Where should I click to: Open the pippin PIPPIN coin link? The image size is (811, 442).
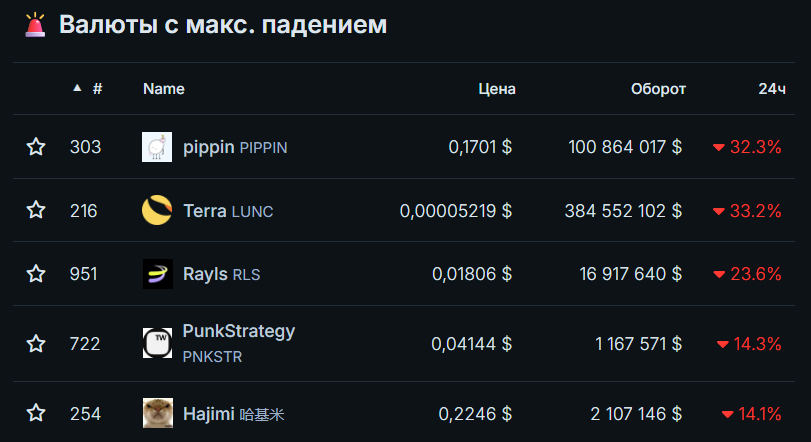(x=235, y=147)
